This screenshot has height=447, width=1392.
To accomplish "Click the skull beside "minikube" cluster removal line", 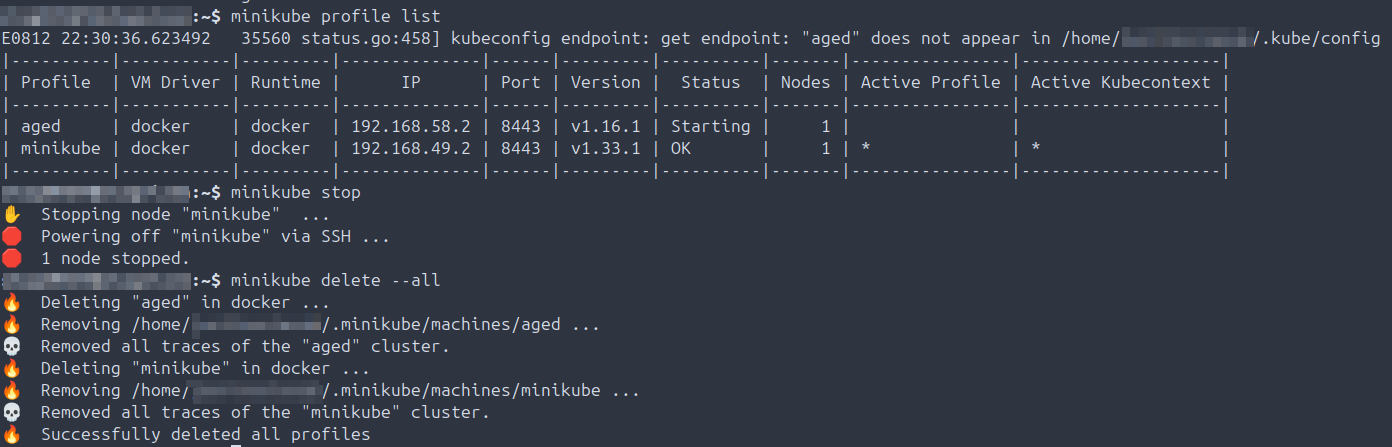I will point(11,412).
